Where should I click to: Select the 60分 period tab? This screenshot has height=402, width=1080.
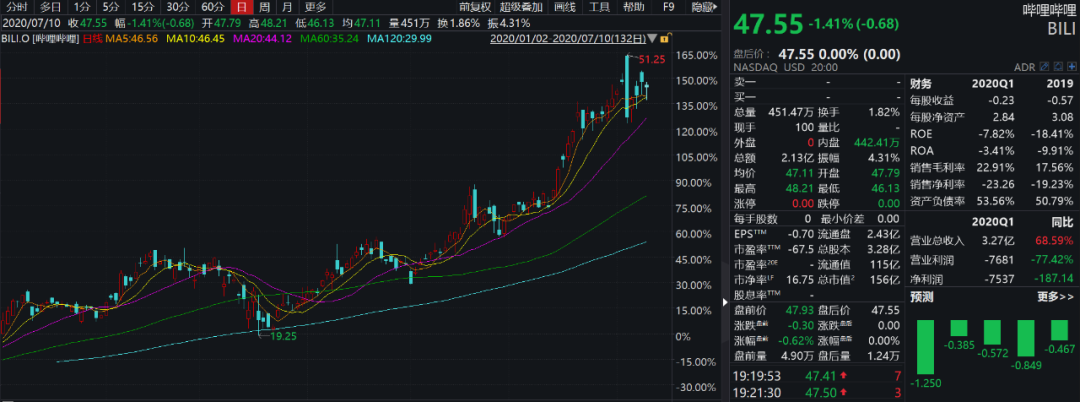coord(213,8)
